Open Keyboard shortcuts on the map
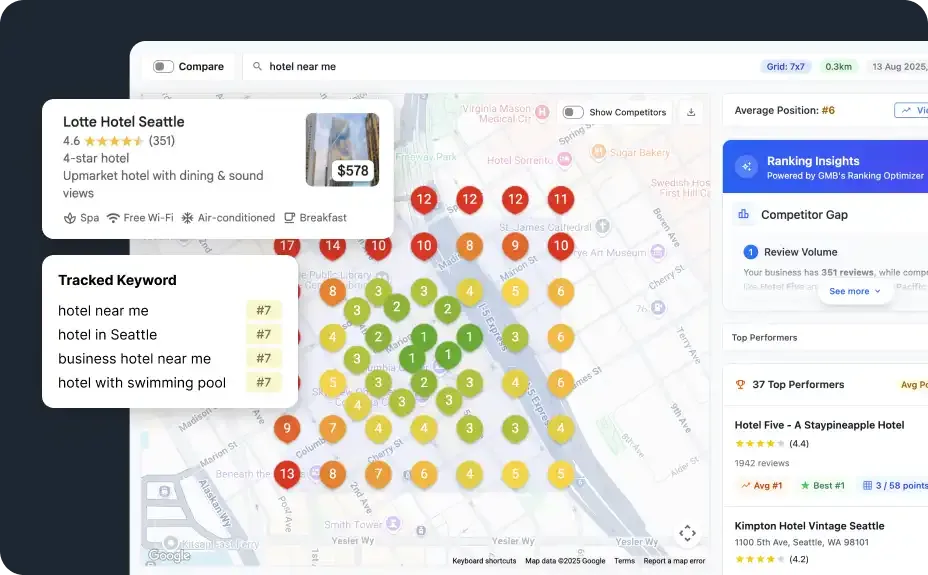This screenshot has height=575, width=928. (x=484, y=561)
